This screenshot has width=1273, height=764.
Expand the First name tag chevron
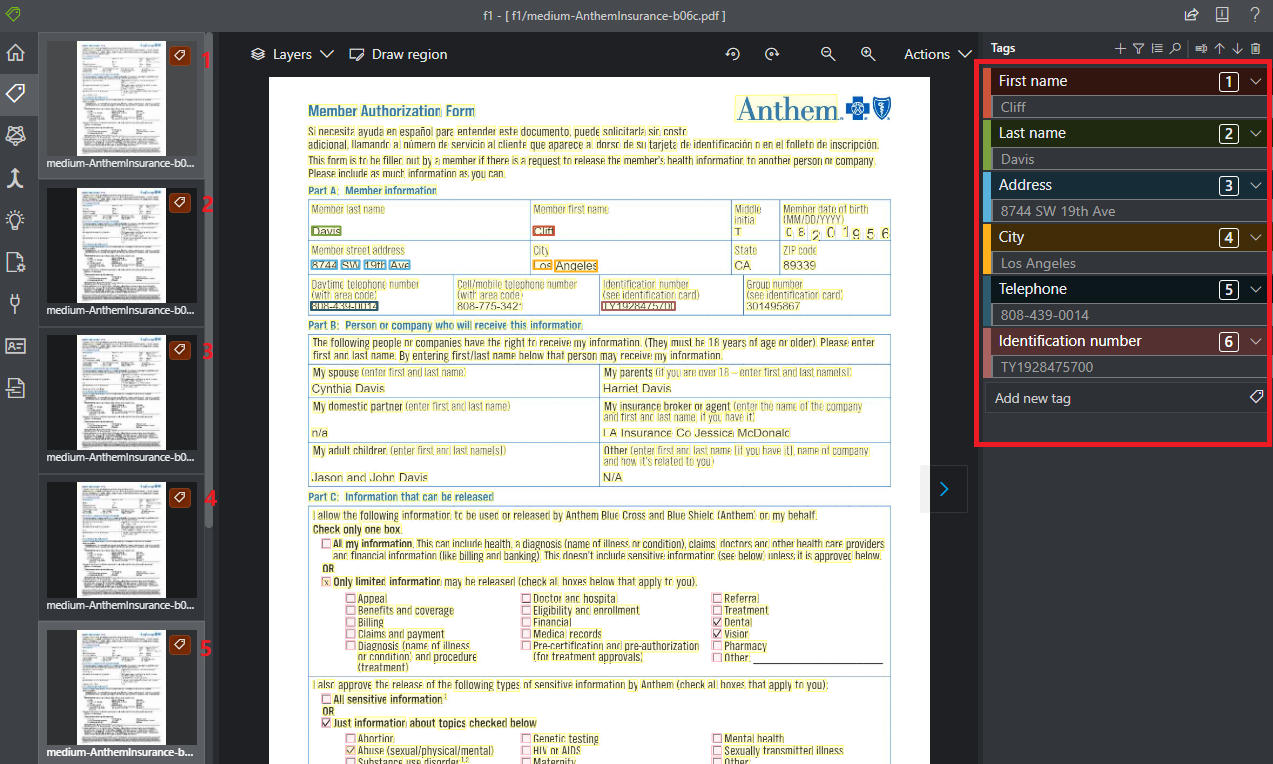coord(1256,81)
